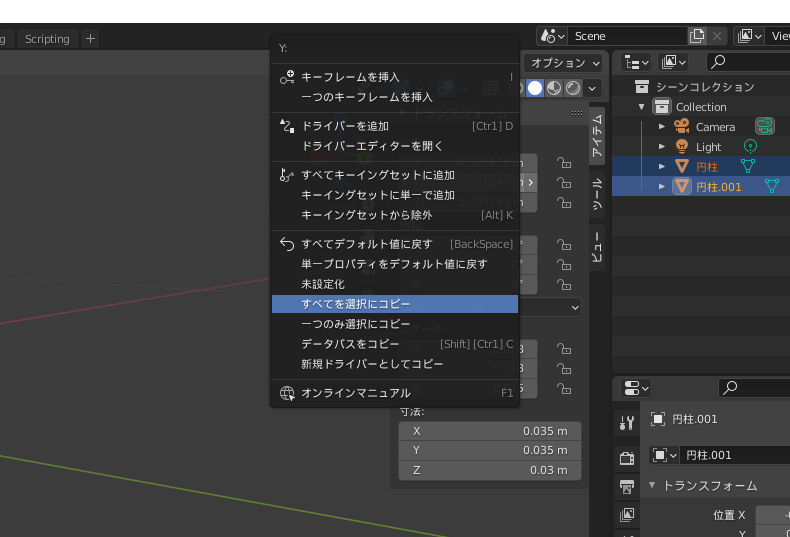This screenshot has width=790, height=537.
Task: Open rotation mode dropdown
Action: pos(550,307)
